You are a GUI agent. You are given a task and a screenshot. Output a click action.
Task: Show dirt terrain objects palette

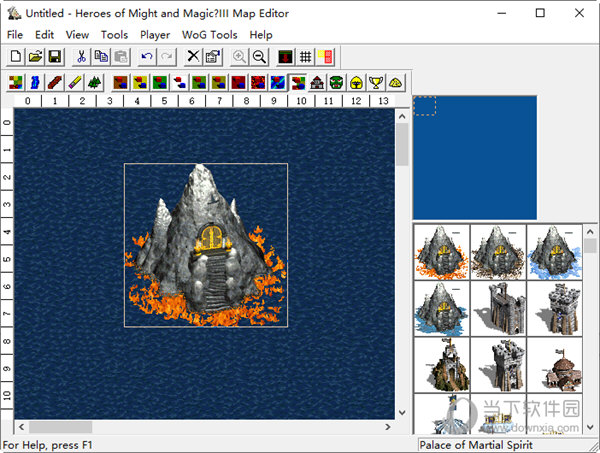point(121,82)
